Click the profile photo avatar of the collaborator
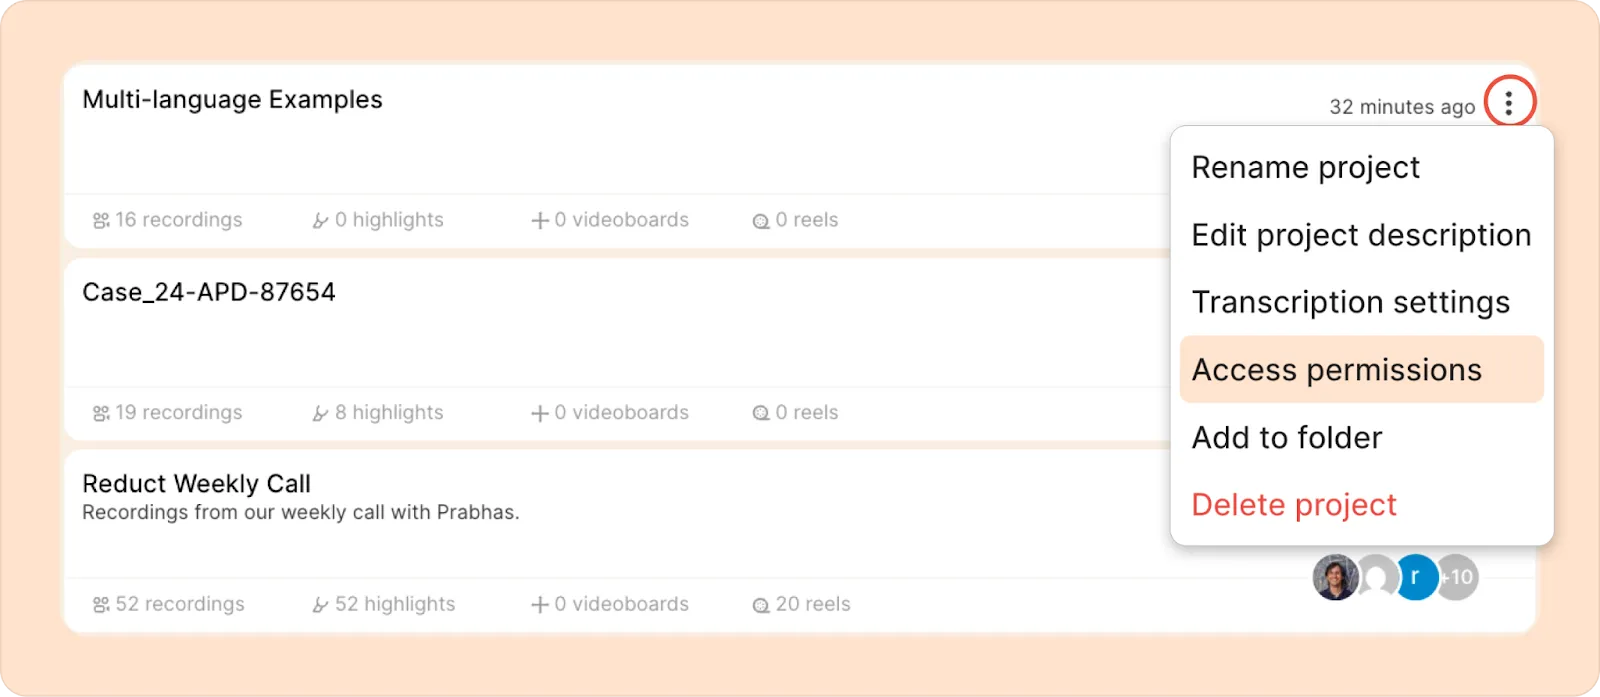1600x697 pixels. [1335, 577]
